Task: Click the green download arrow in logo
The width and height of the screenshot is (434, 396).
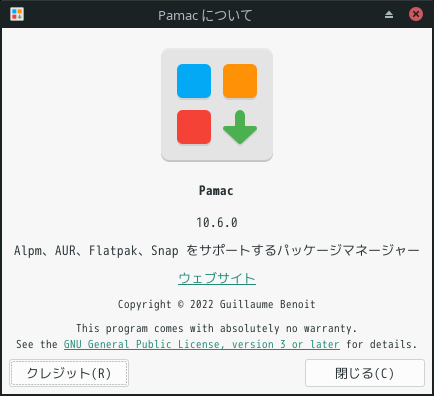Action: pos(240,127)
